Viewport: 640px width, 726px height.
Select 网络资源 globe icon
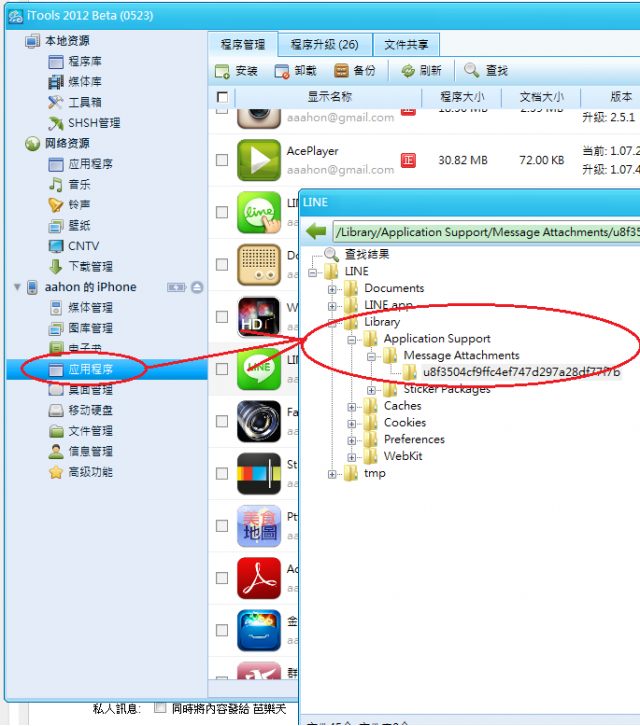pos(32,144)
